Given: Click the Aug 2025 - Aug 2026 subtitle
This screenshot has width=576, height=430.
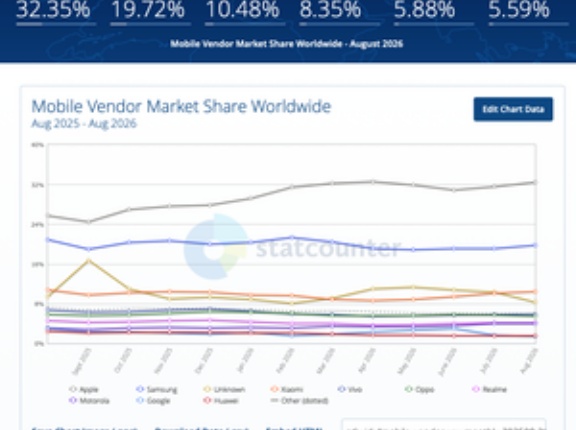Looking at the screenshot, I should click(84, 123).
